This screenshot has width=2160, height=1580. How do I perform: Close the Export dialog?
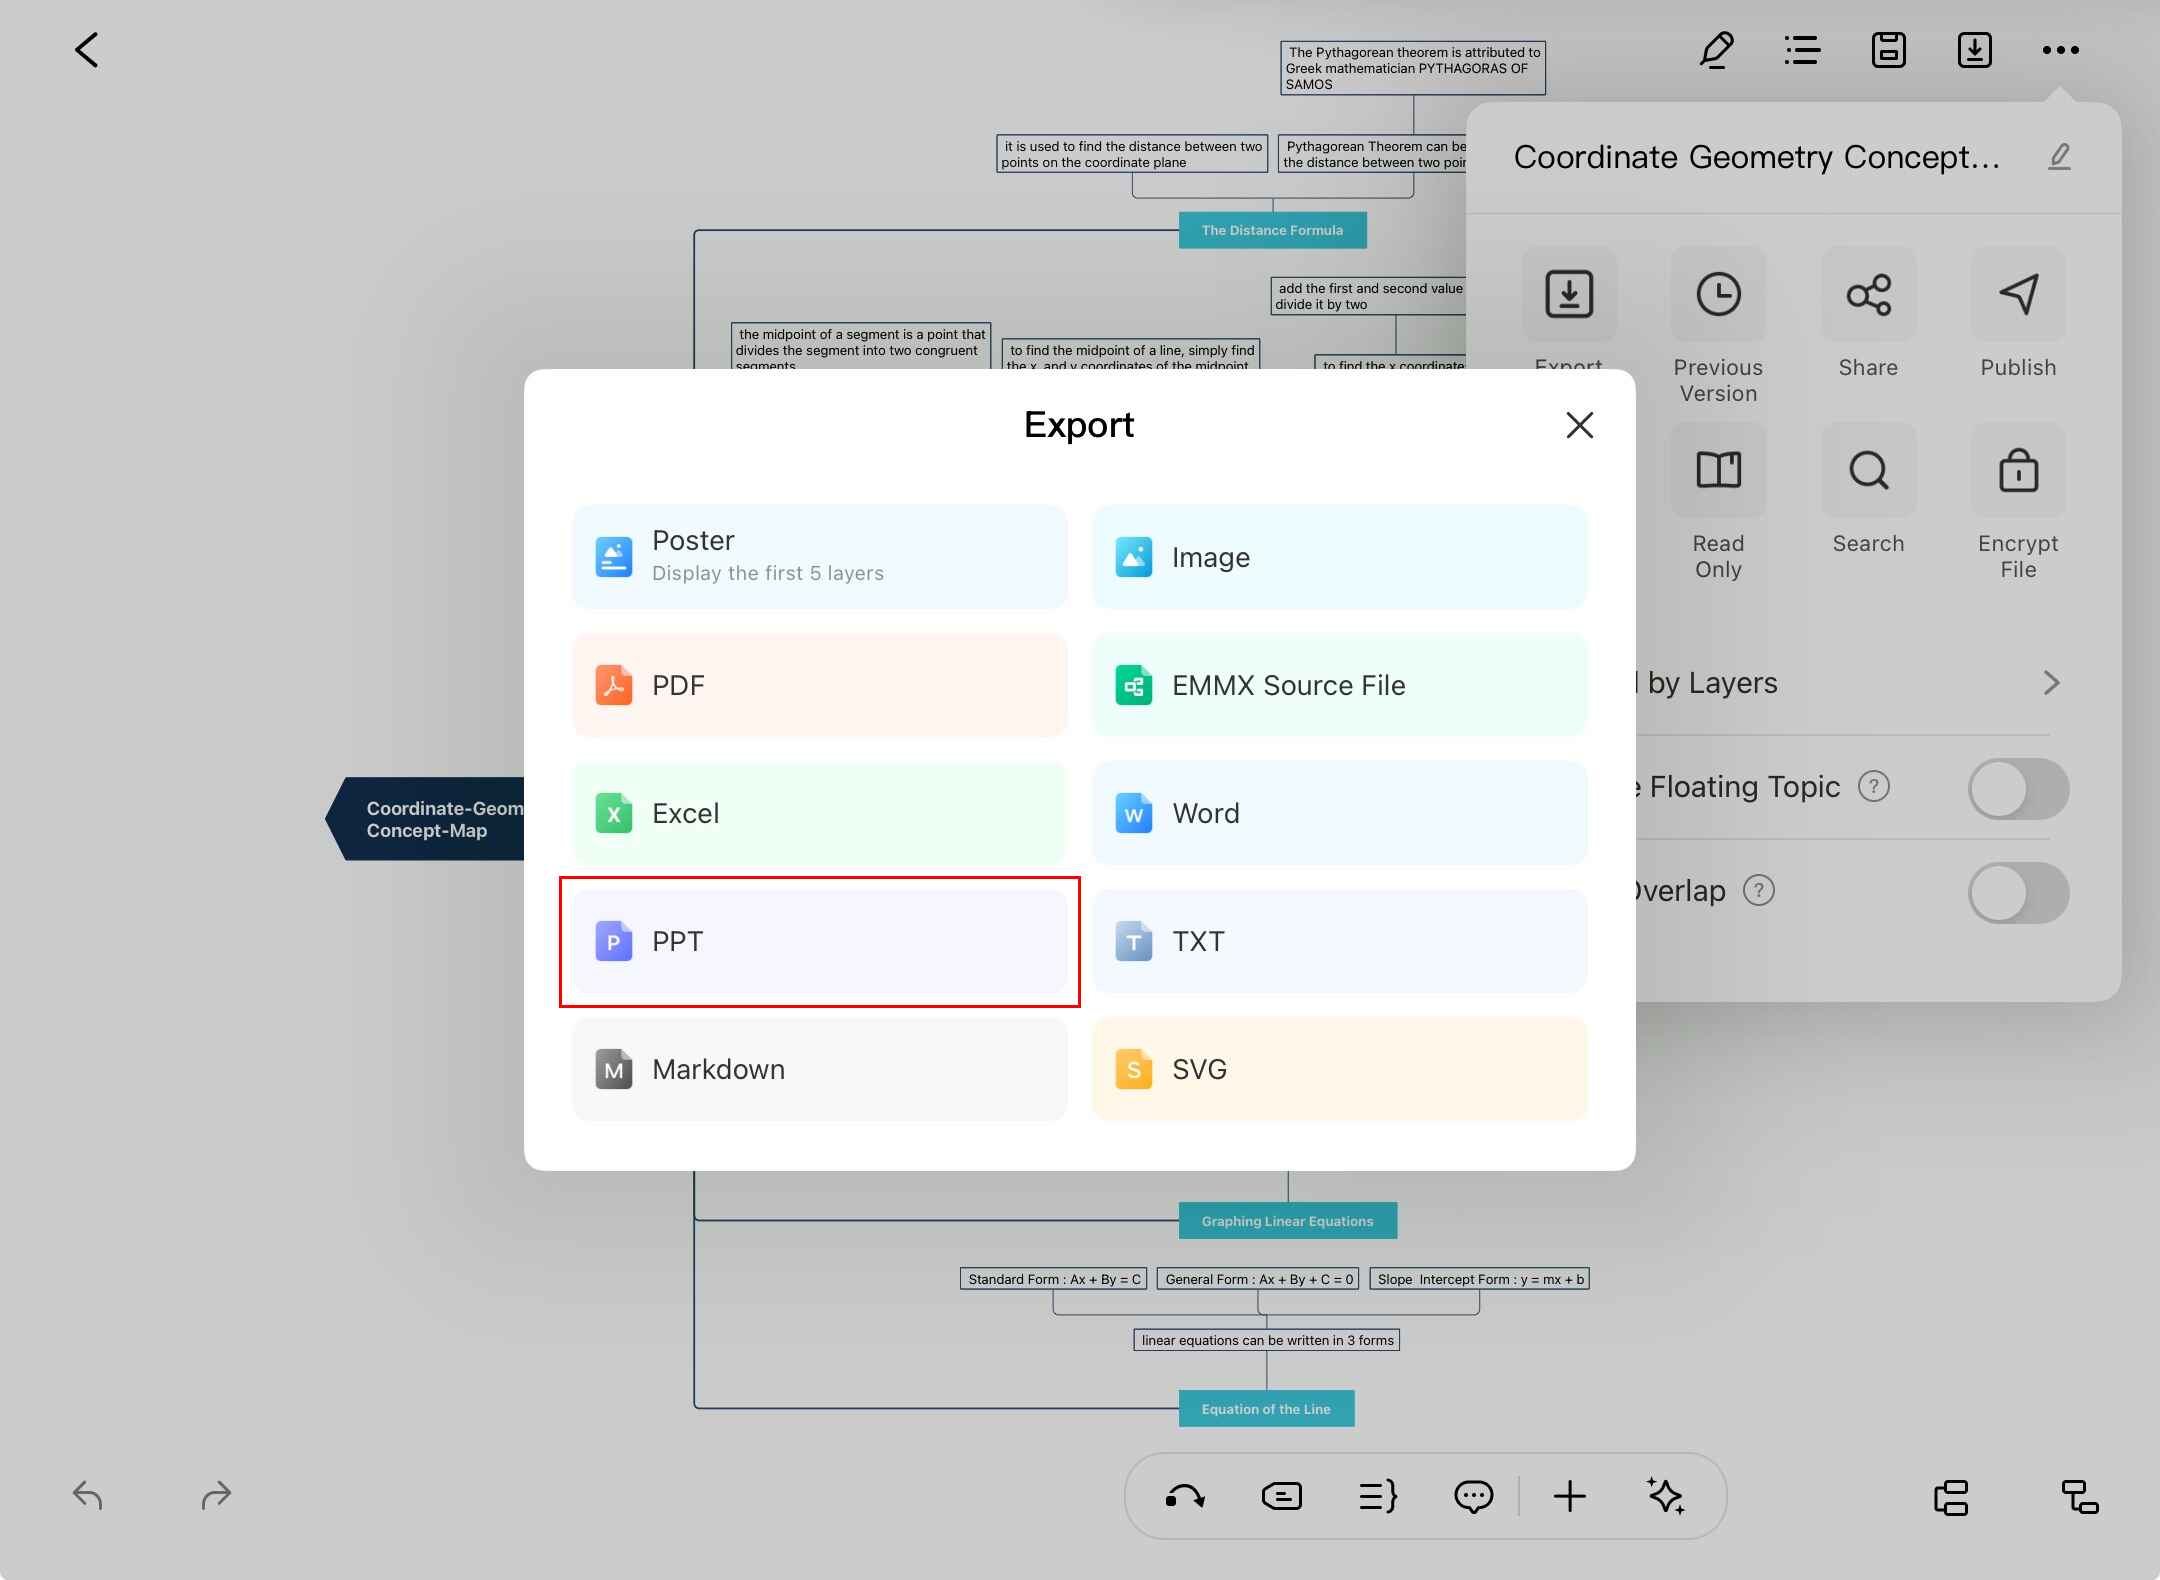pos(1579,426)
